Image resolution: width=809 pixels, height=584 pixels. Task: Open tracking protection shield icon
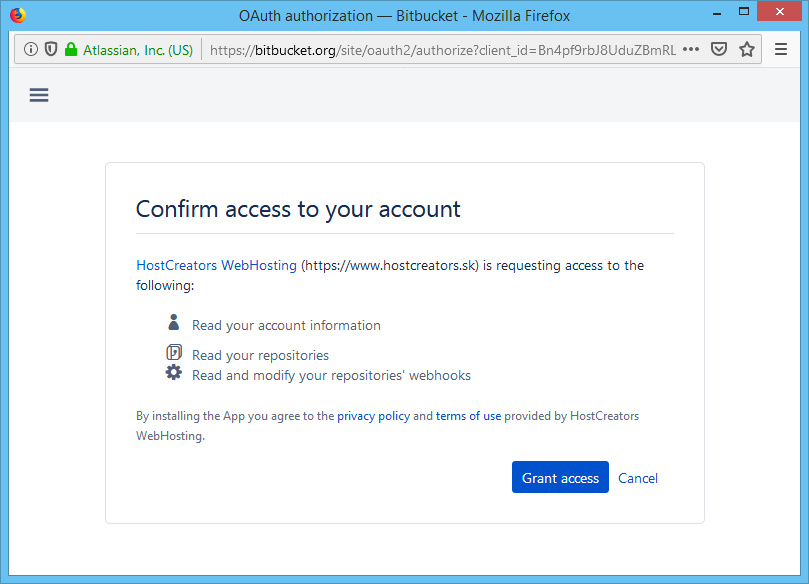[x=51, y=50]
